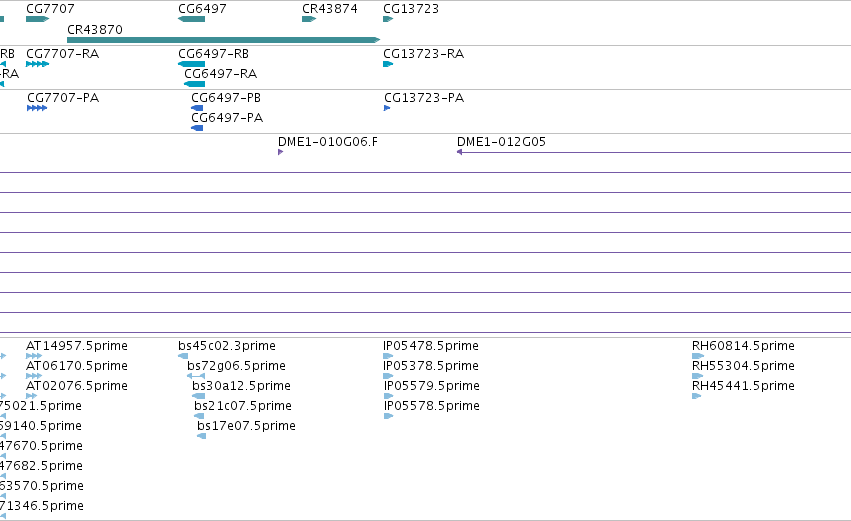Select the CG7707 gene feature label
This screenshot has width=851, height=521.
(50, 9)
